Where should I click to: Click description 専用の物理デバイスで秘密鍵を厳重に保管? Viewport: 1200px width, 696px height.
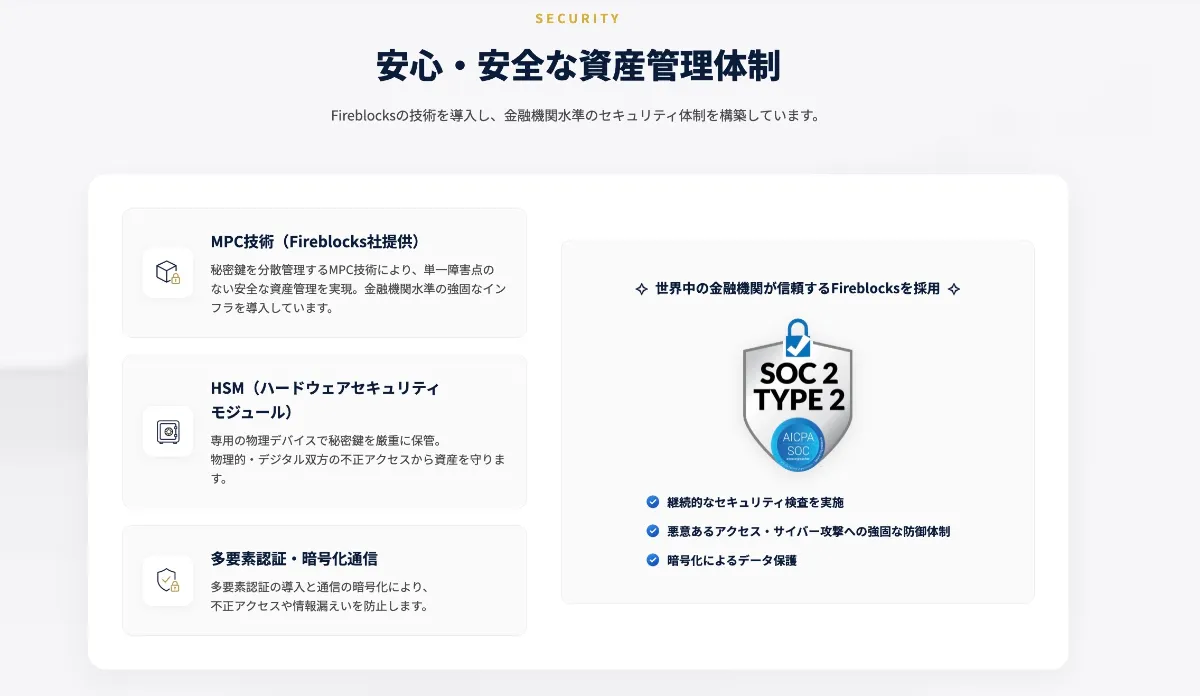tap(358, 459)
